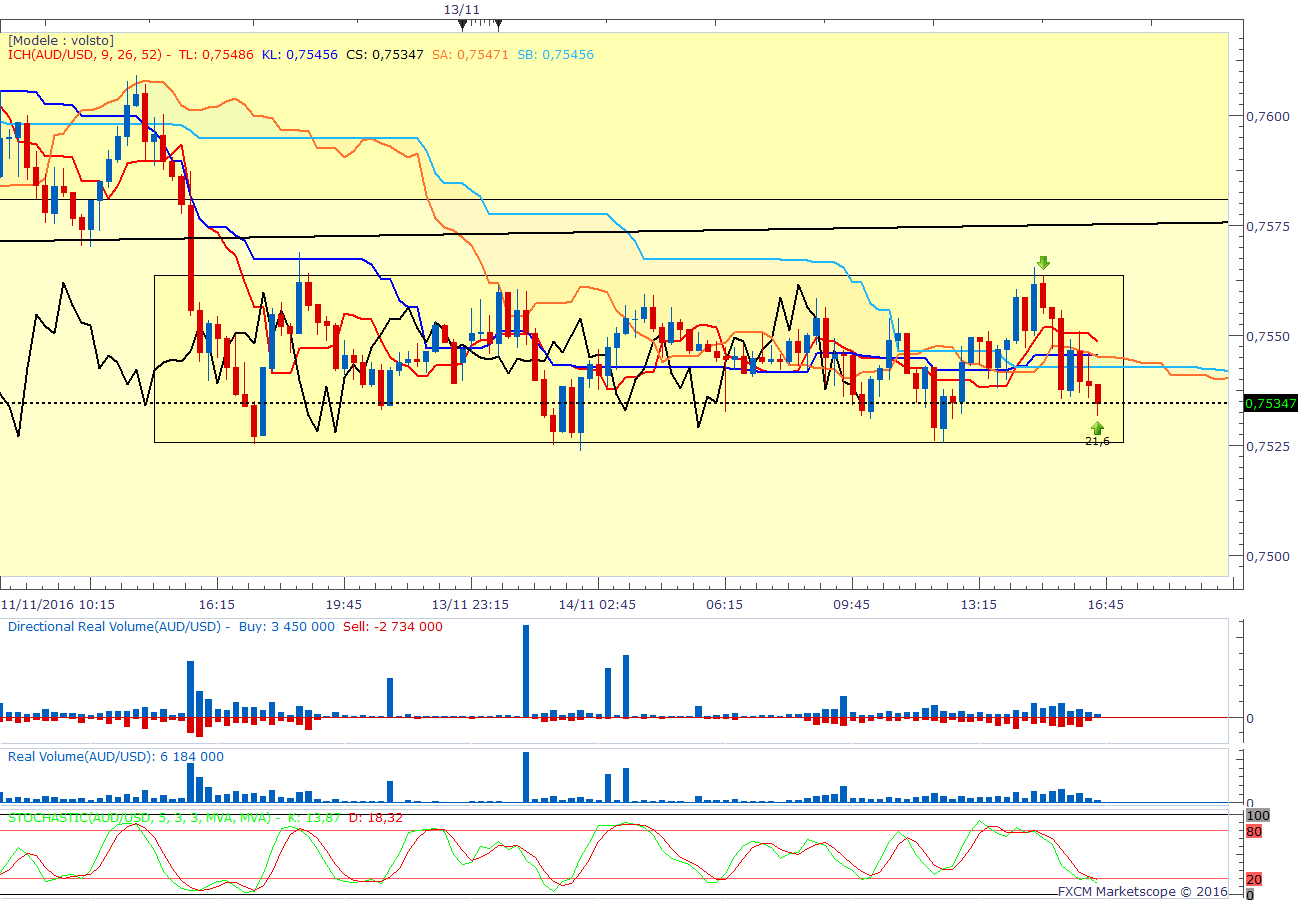Select the 13/11 date marker on top ruler
The width and height of the screenshot is (1301, 900).
(462, 9)
